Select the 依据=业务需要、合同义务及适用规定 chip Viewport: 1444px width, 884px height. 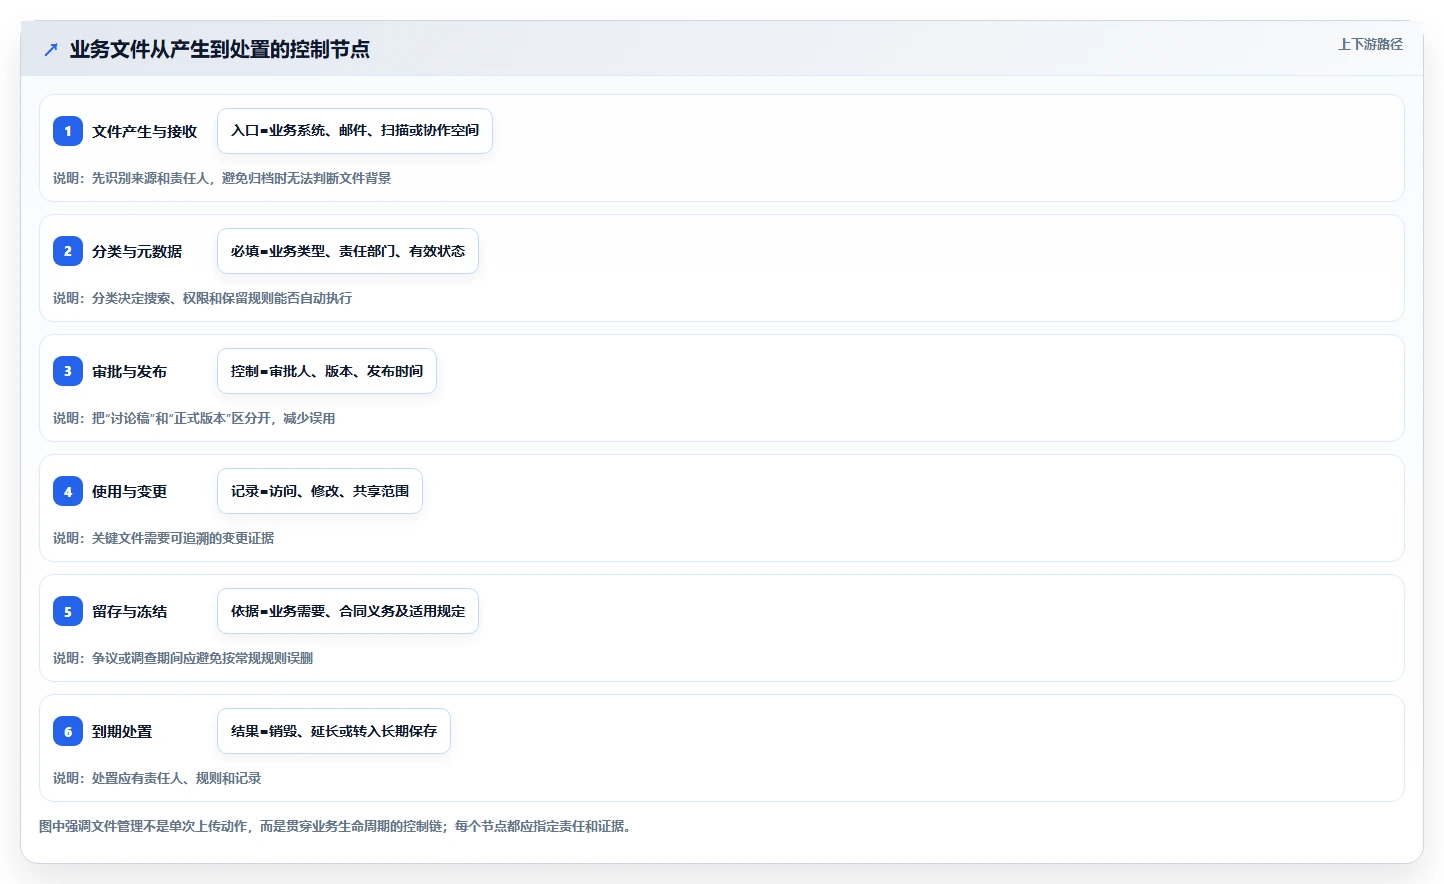coord(348,611)
